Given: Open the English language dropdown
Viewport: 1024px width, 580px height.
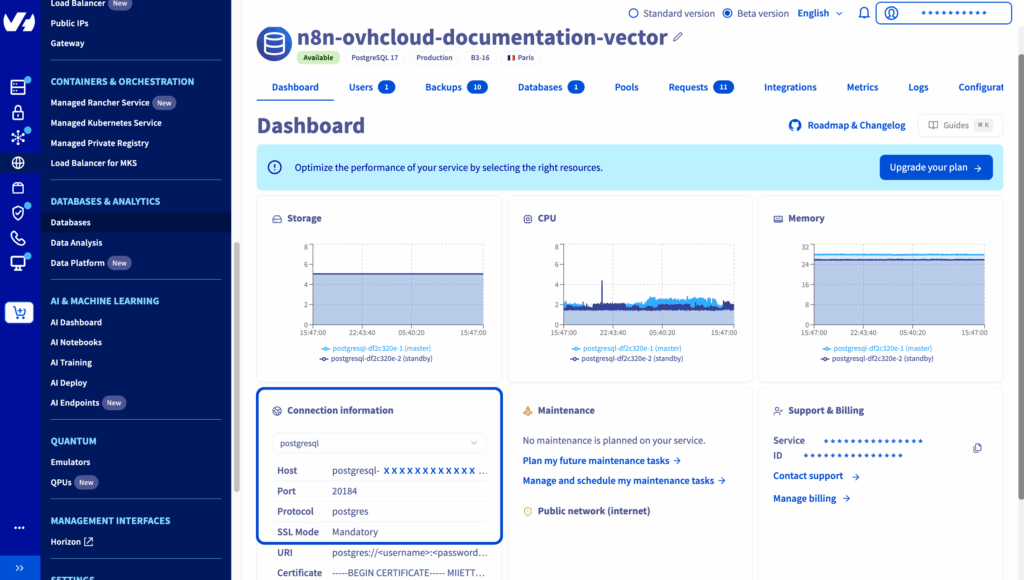Looking at the screenshot, I should pos(819,13).
